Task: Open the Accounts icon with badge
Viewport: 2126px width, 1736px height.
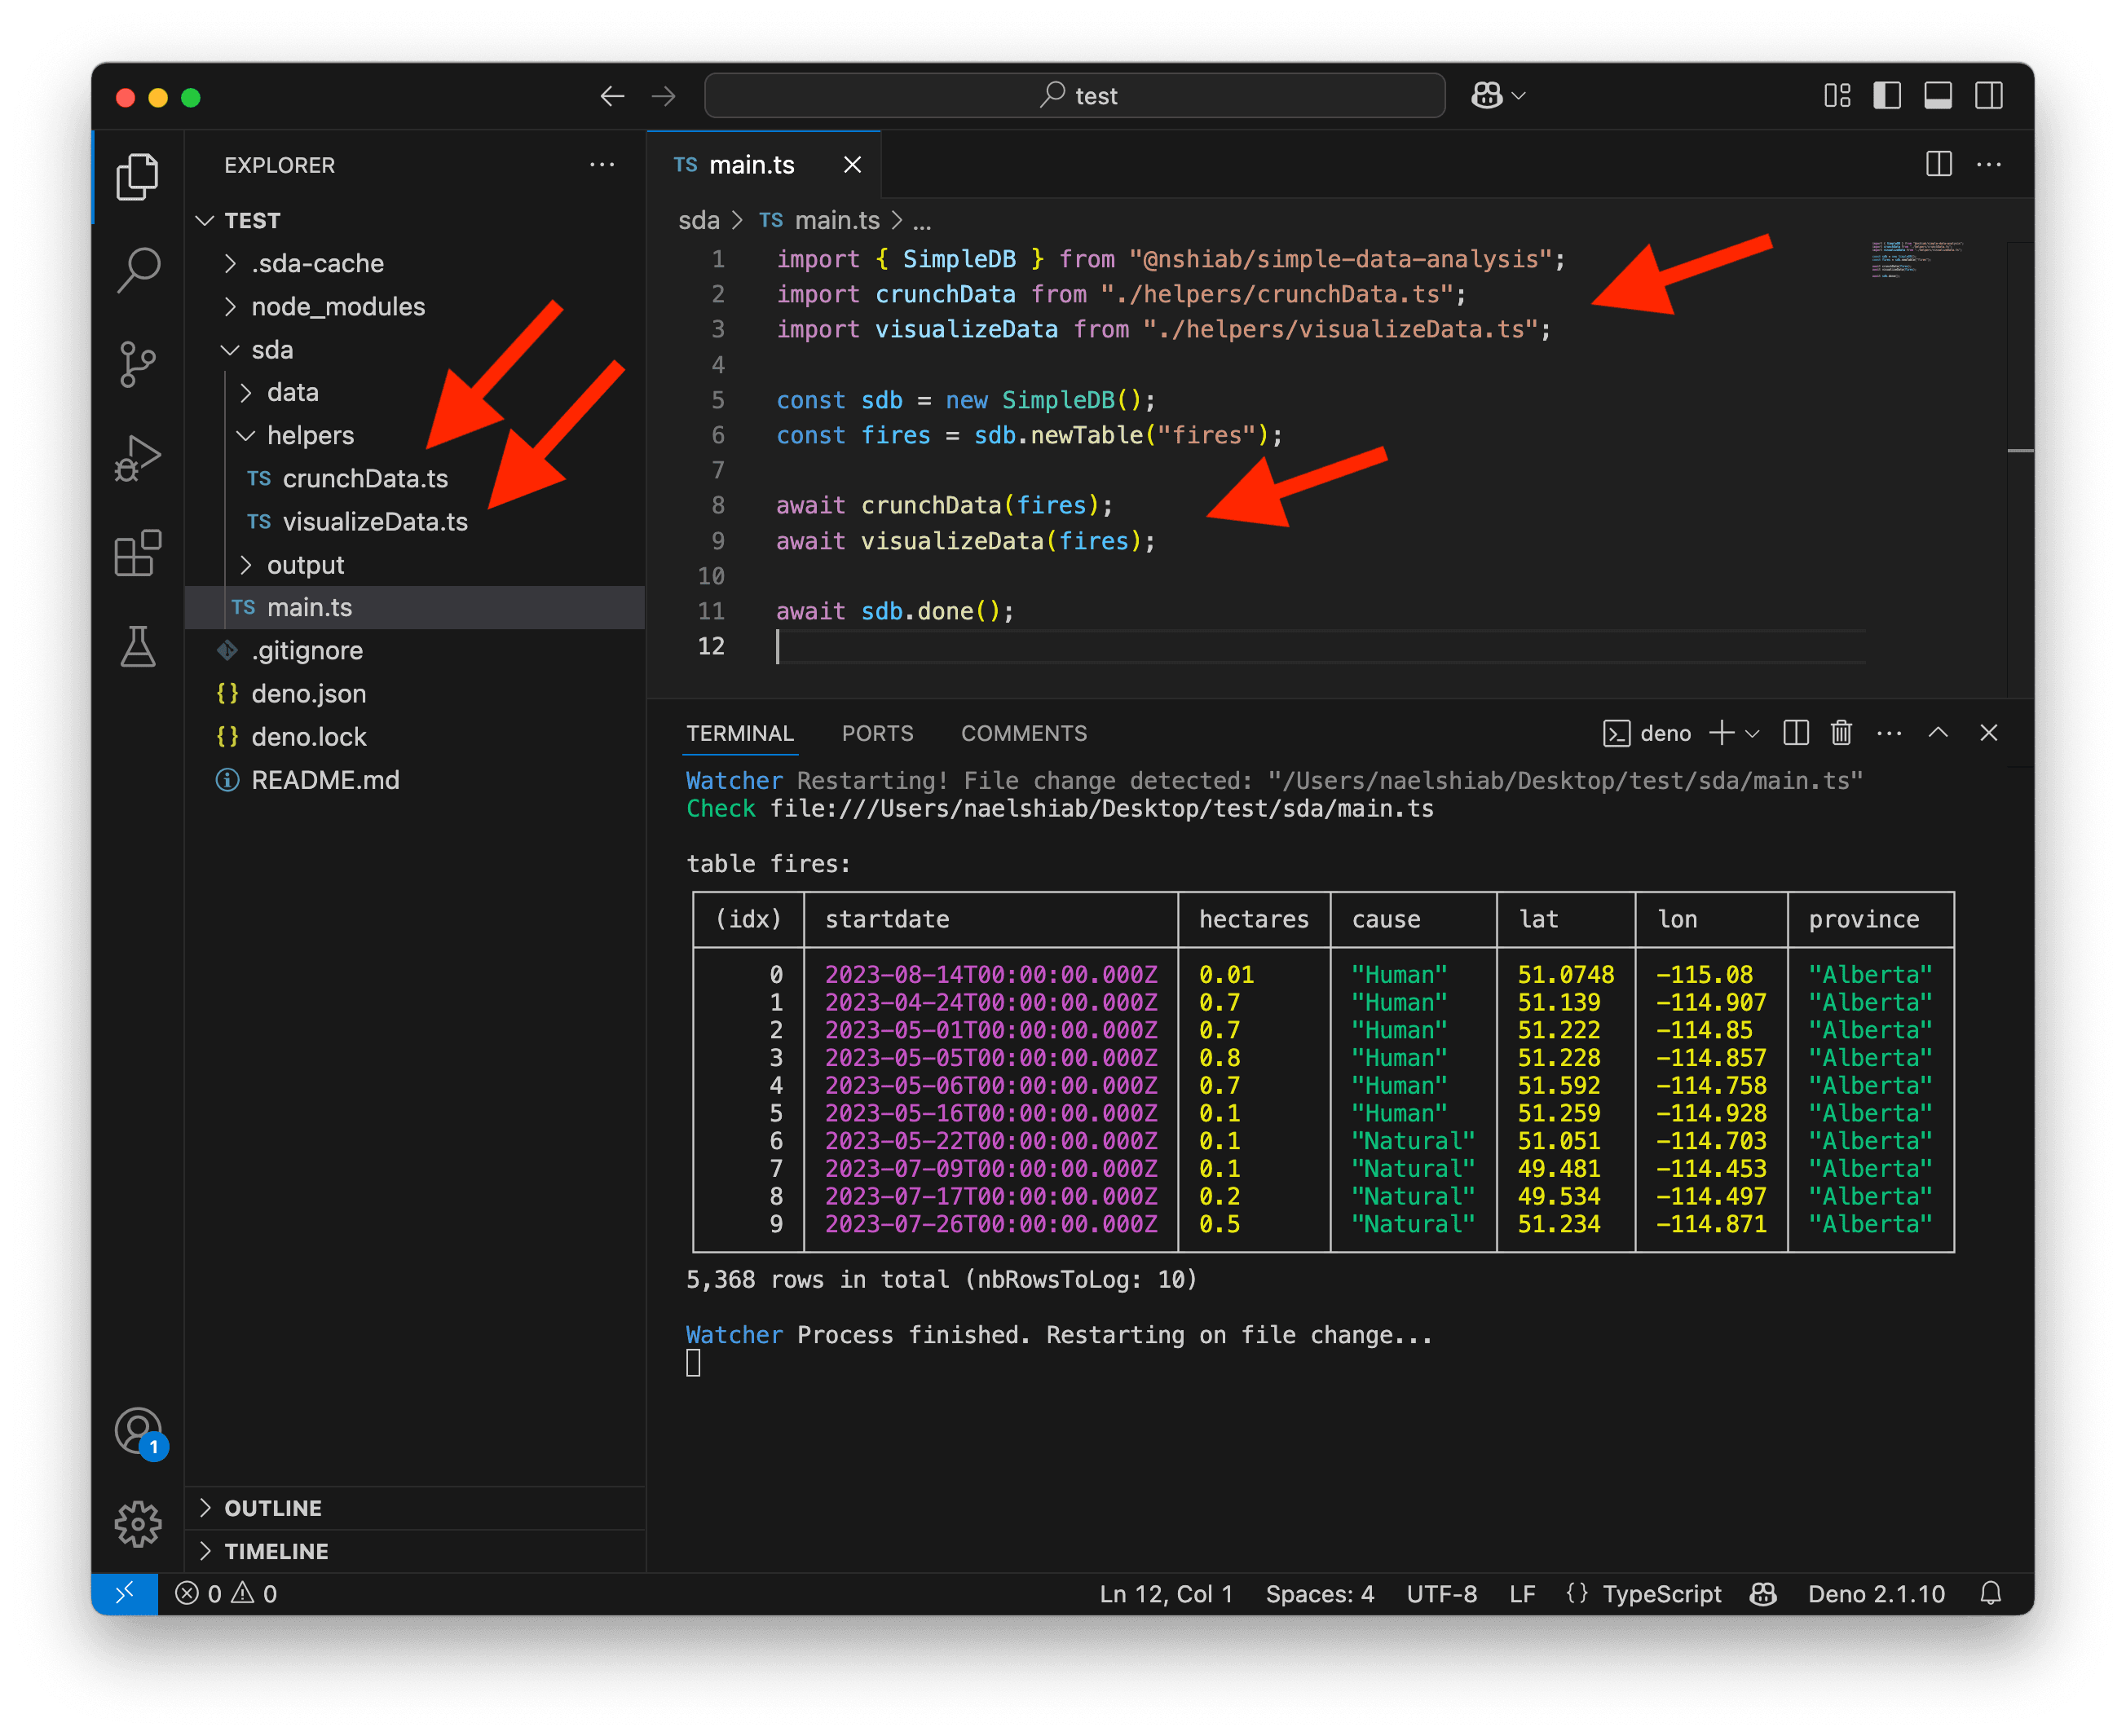Action: 139,1431
